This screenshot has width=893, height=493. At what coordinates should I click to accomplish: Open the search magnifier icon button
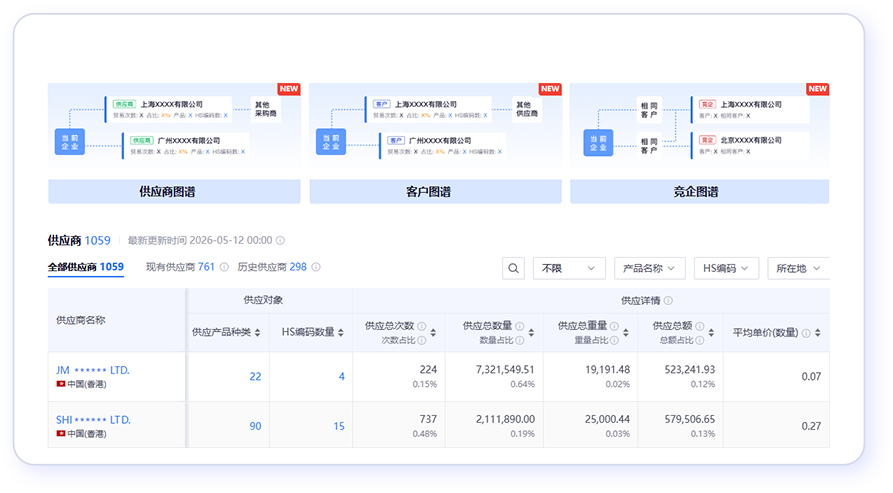tap(513, 268)
